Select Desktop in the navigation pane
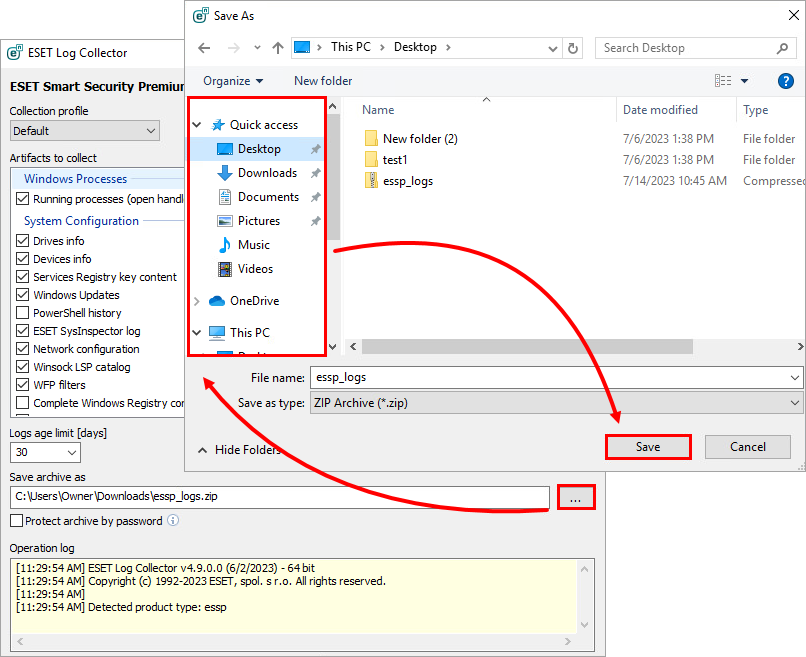806x657 pixels. (259, 149)
